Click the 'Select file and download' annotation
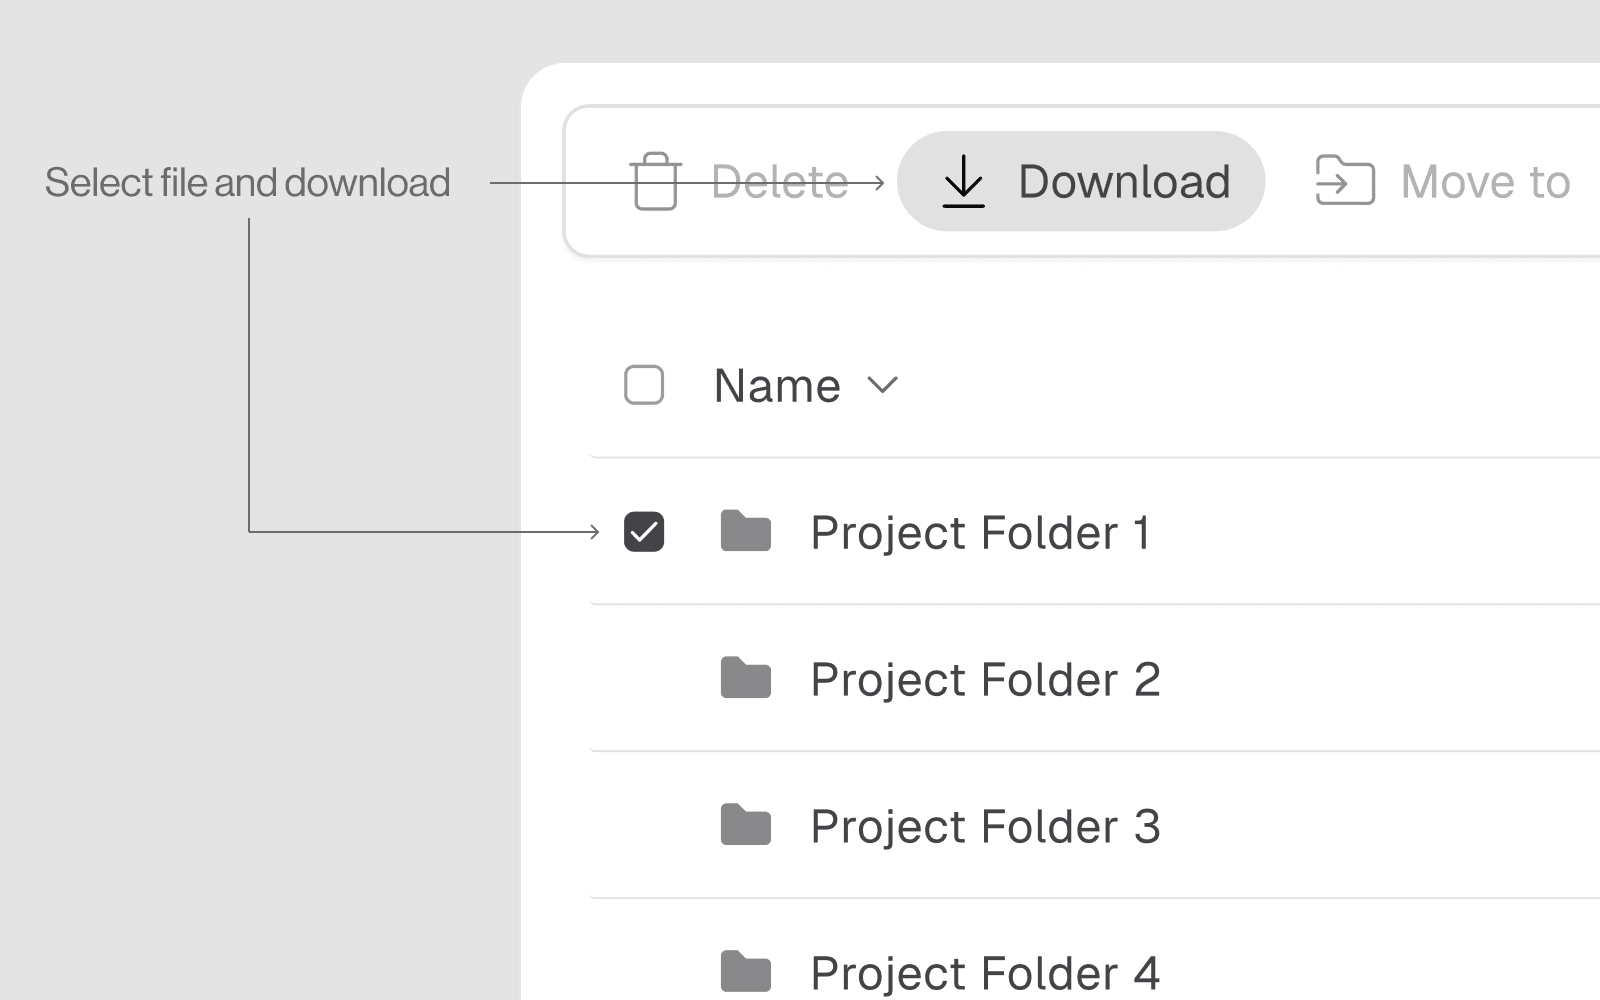This screenshot has width=1600, height=1000. 248,183
